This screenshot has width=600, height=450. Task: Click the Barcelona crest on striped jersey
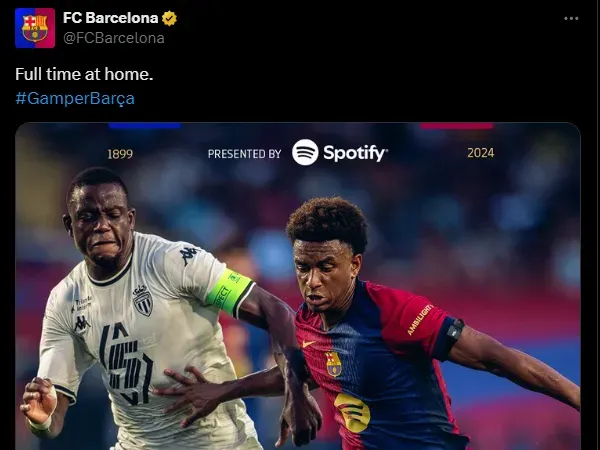click(333, 364)
